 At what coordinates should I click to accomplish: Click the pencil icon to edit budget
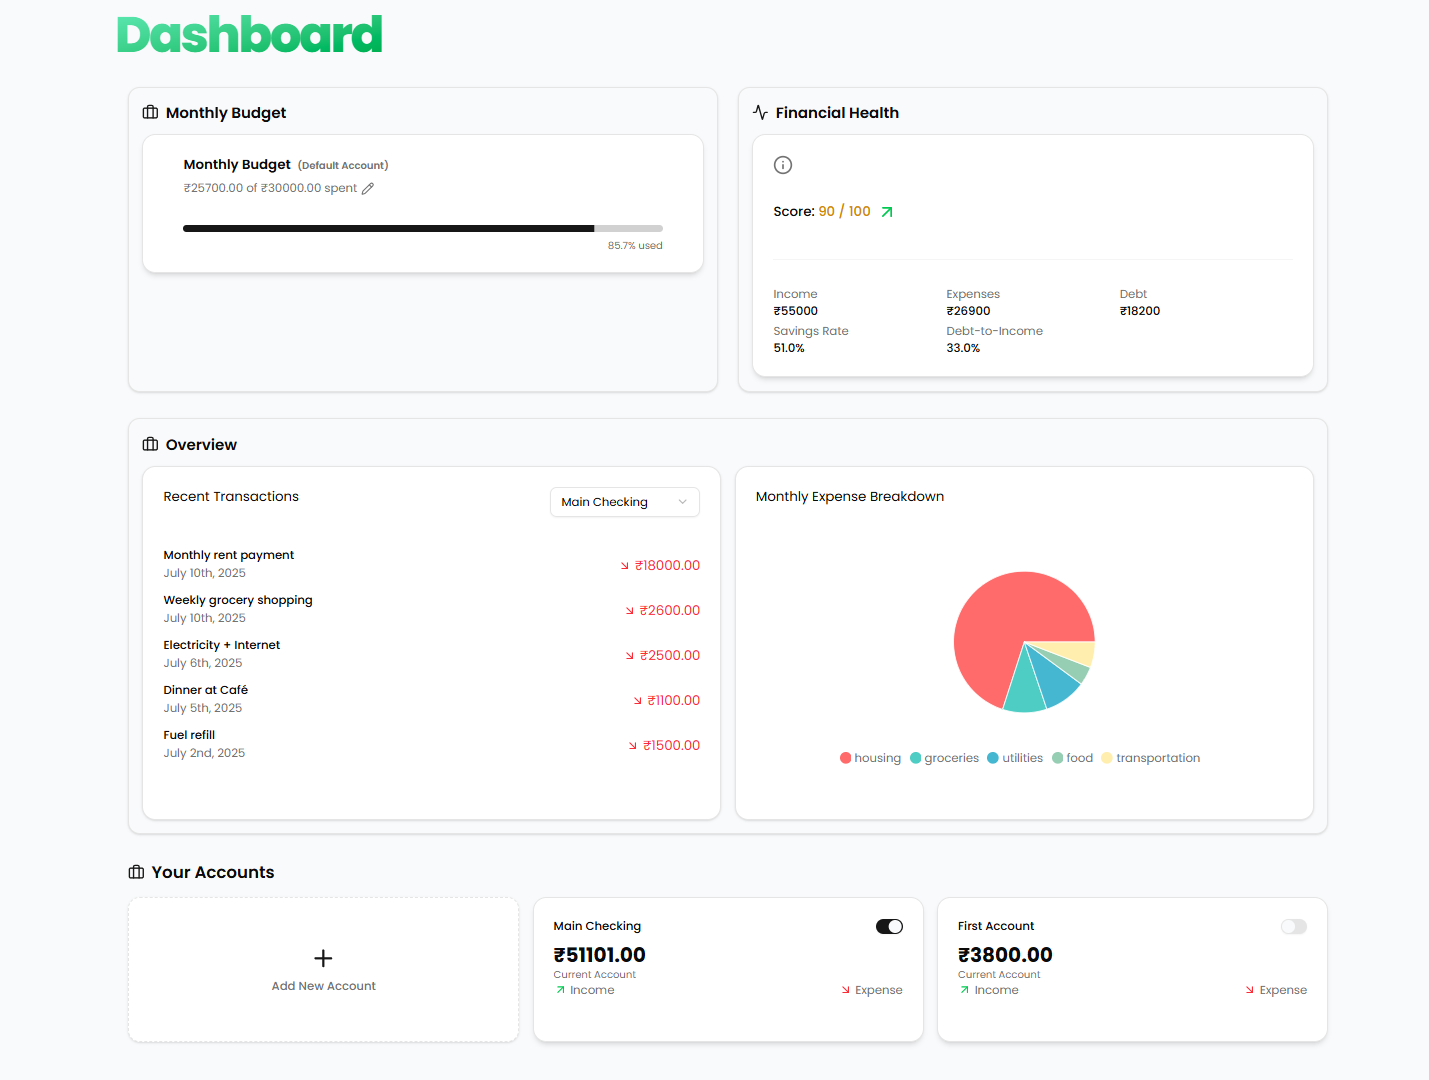367,187
